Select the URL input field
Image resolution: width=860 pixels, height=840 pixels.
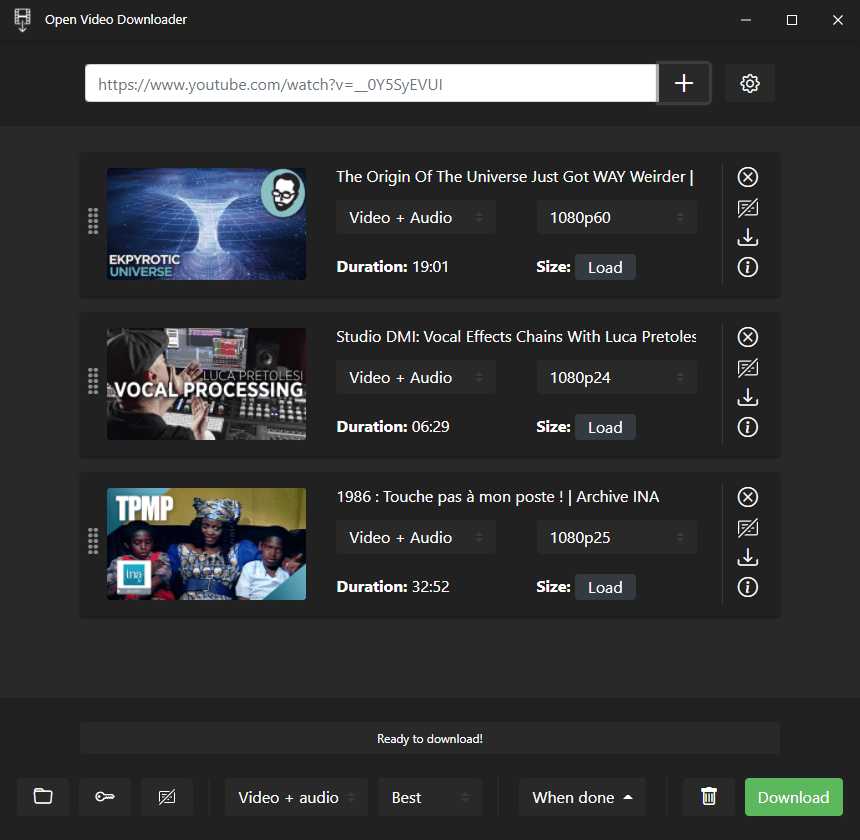click(370, 83)
